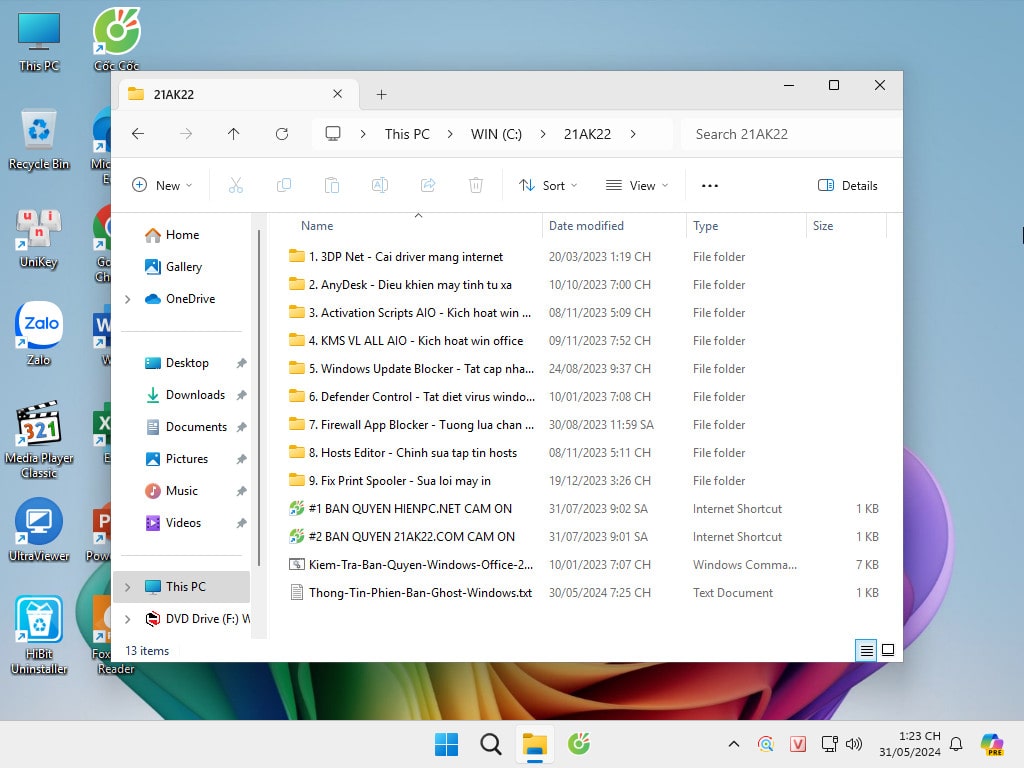Open the Copilot icon in taskbar corner
The height and width of the screenshot is (768, 1024).
(x=992, y=744)
